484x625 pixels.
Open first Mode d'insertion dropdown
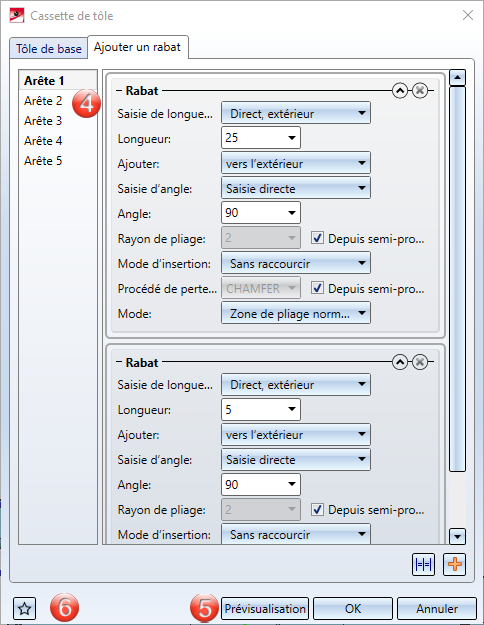[296, 263]
